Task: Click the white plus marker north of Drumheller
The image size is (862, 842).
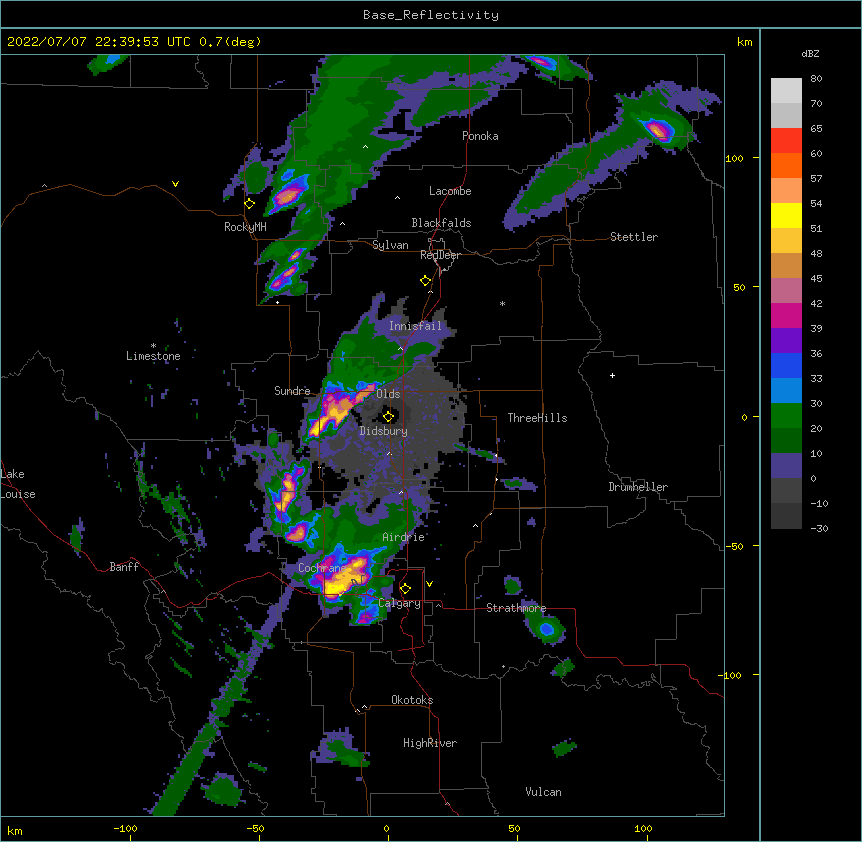Action: (x=612, y=375)
